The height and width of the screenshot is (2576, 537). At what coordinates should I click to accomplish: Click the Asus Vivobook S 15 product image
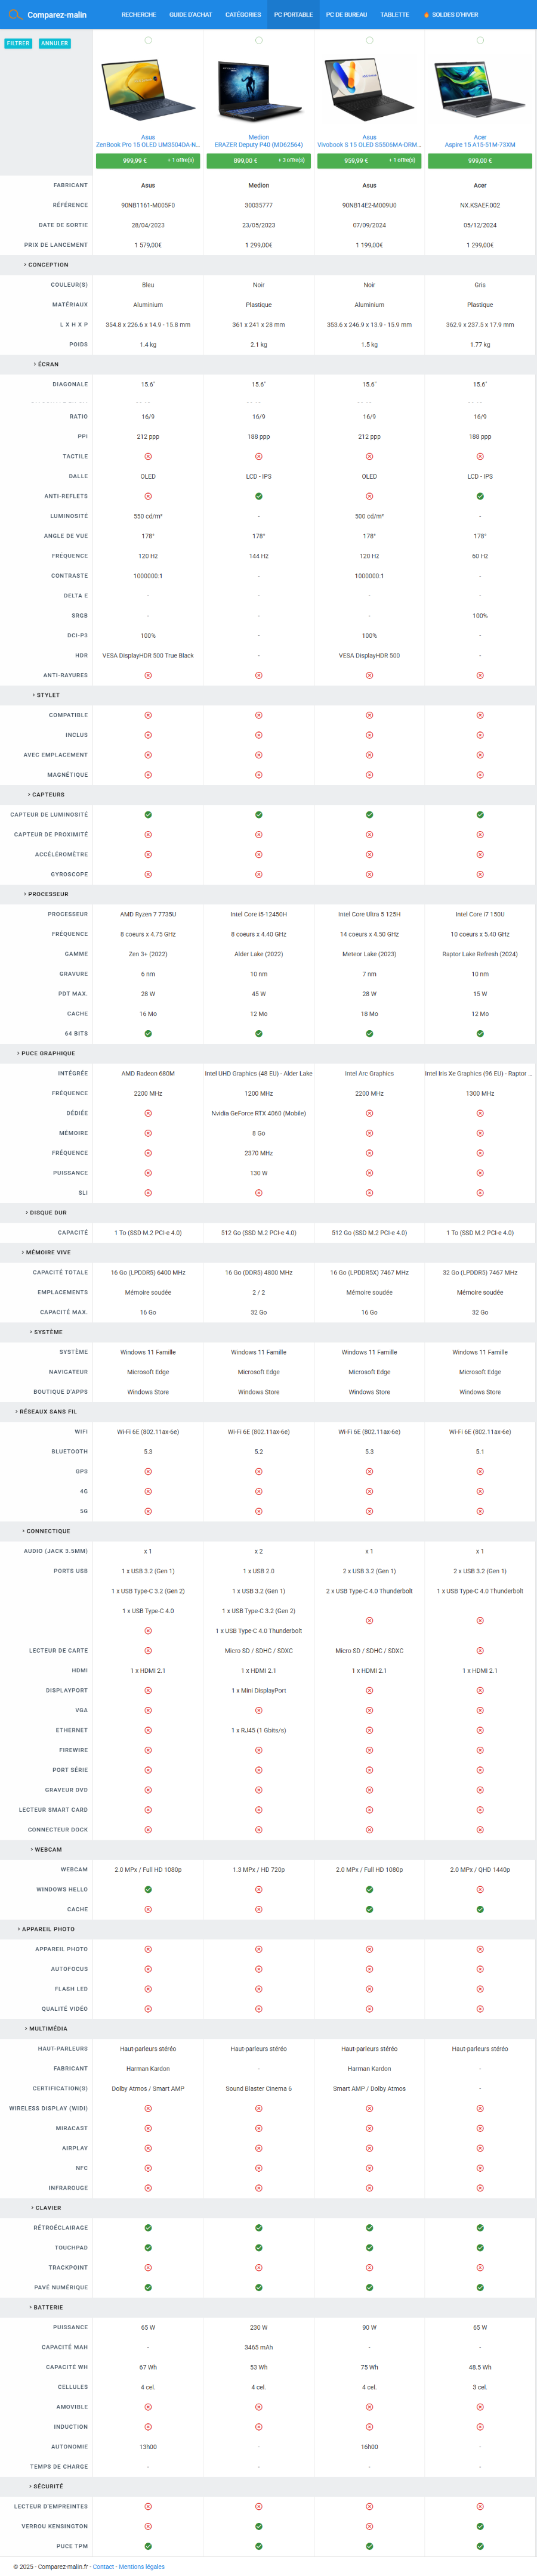coord(369,90)
